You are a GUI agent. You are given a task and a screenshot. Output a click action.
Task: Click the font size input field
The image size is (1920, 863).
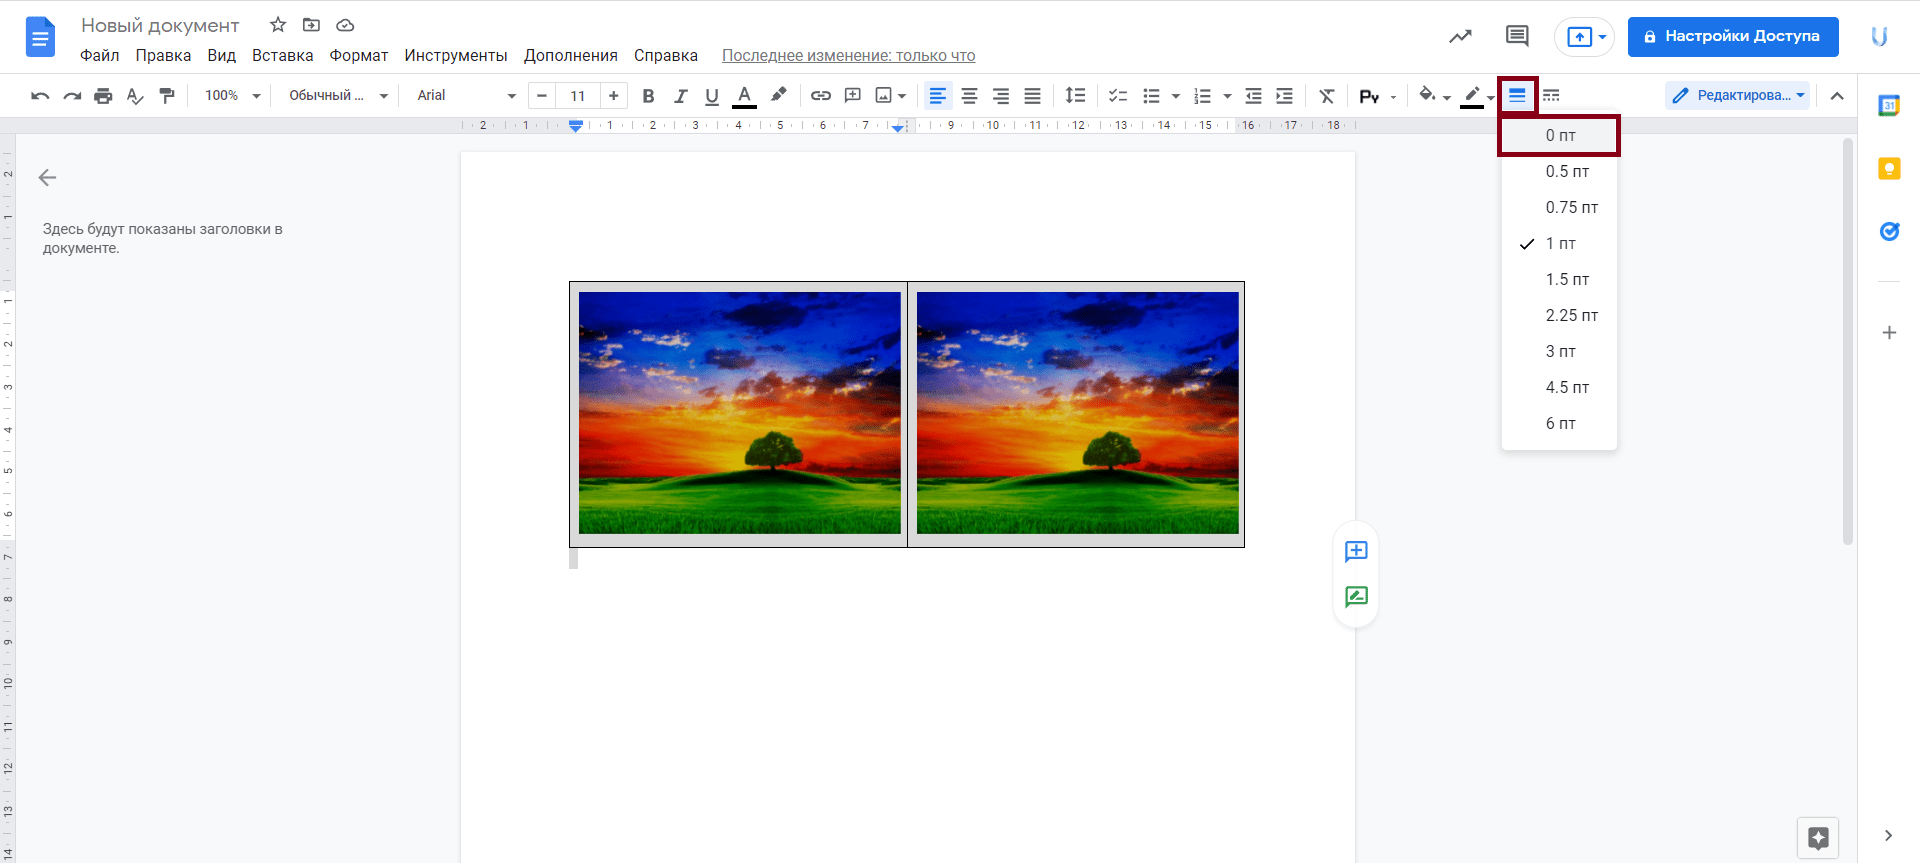(x=577, y=96)
